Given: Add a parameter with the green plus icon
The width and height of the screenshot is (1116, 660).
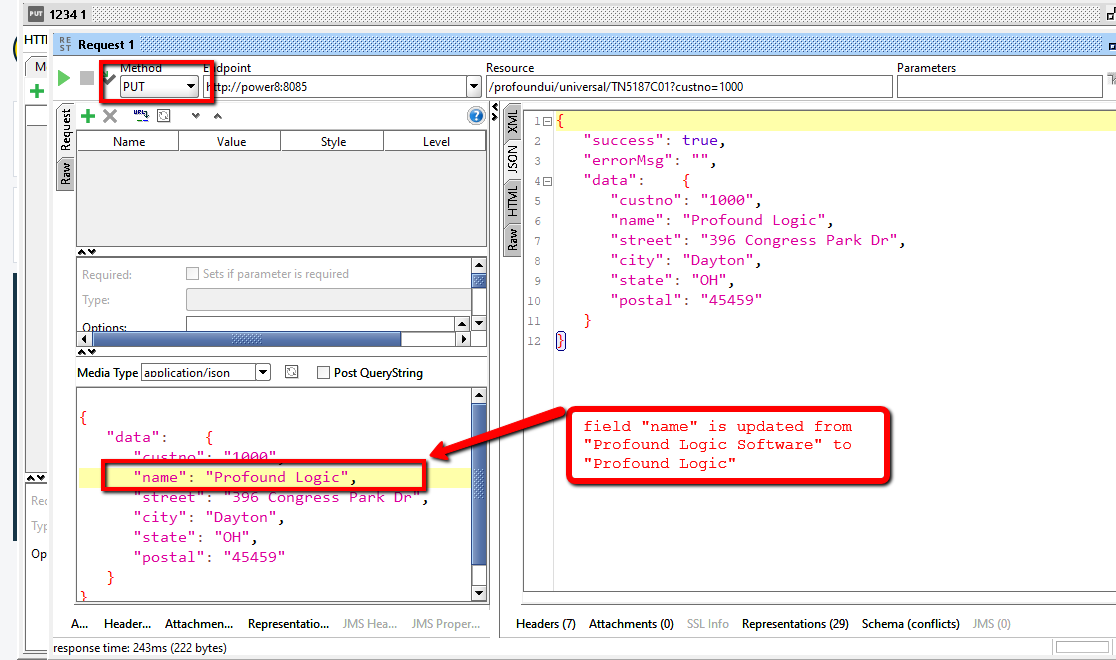Looking at the screenshot, I should [88, 116].
